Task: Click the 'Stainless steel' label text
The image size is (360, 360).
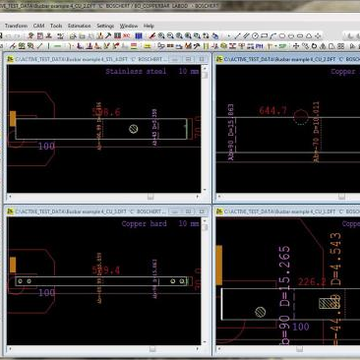Action: [x=136, y=71]
